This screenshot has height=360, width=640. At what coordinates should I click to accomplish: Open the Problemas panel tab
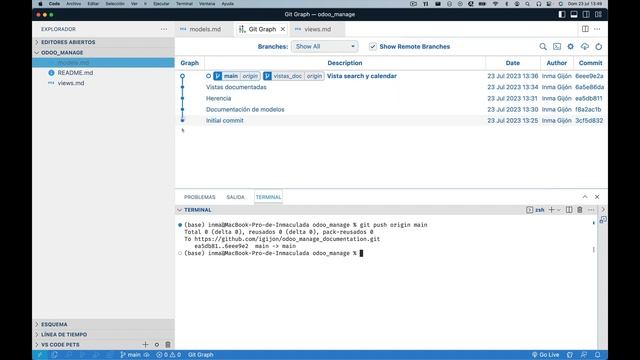point(200,197)
